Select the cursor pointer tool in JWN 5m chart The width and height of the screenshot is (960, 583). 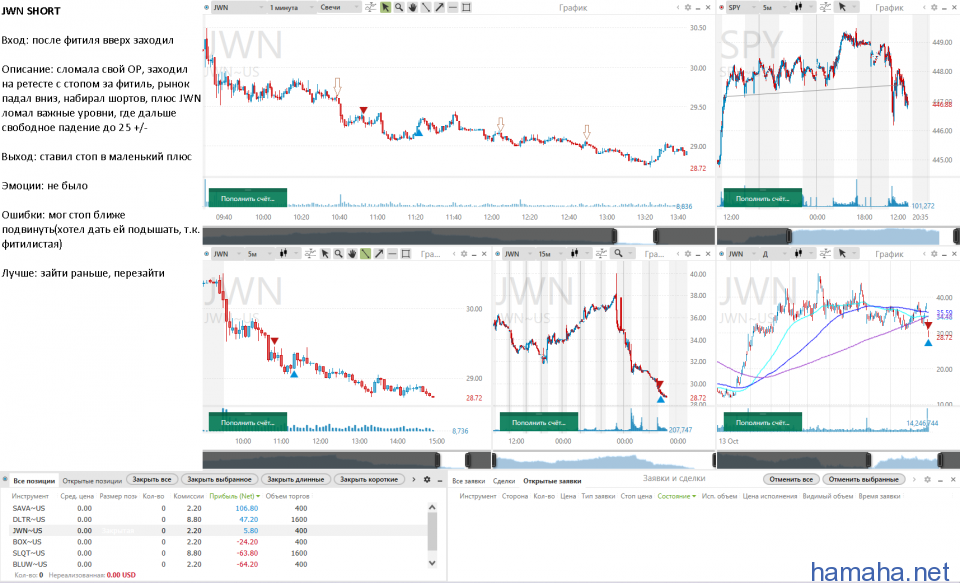325,254
